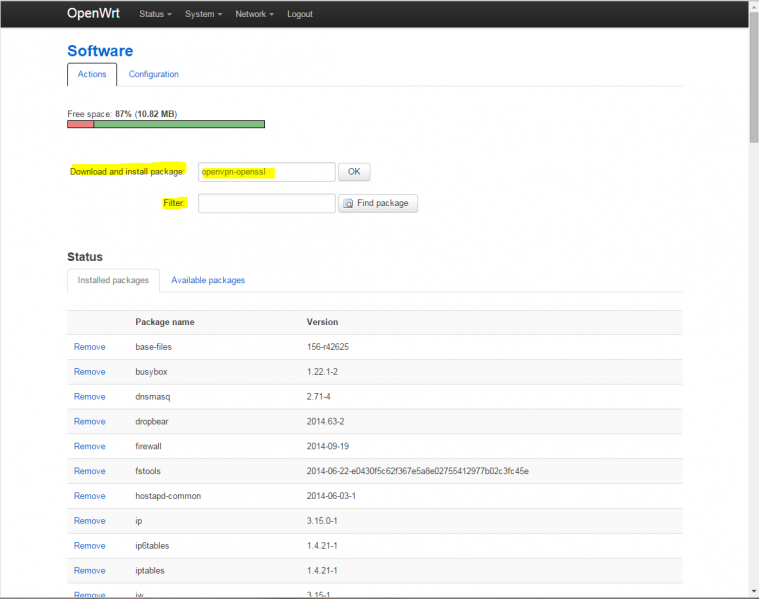Open the Status dropdown menu
The height and width of the screenshot is (599, 759).
155,14
